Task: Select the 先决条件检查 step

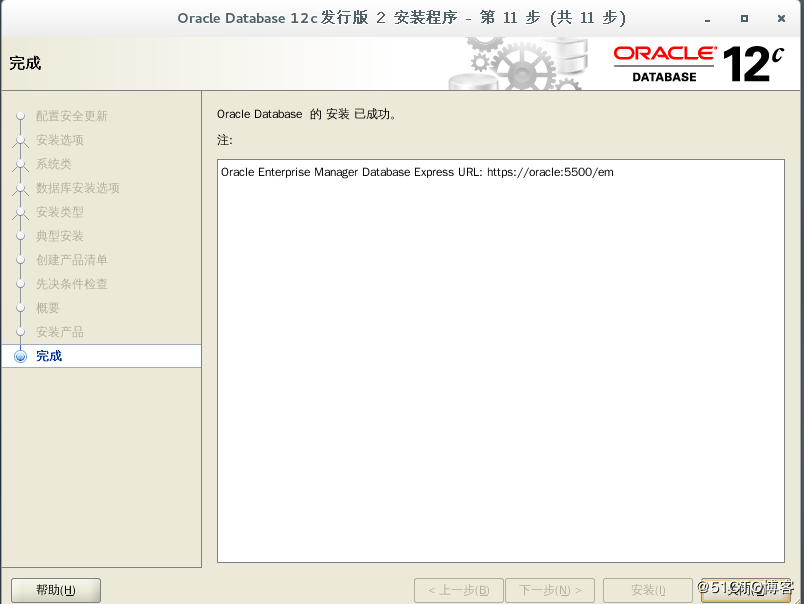Action: point(71,284)
